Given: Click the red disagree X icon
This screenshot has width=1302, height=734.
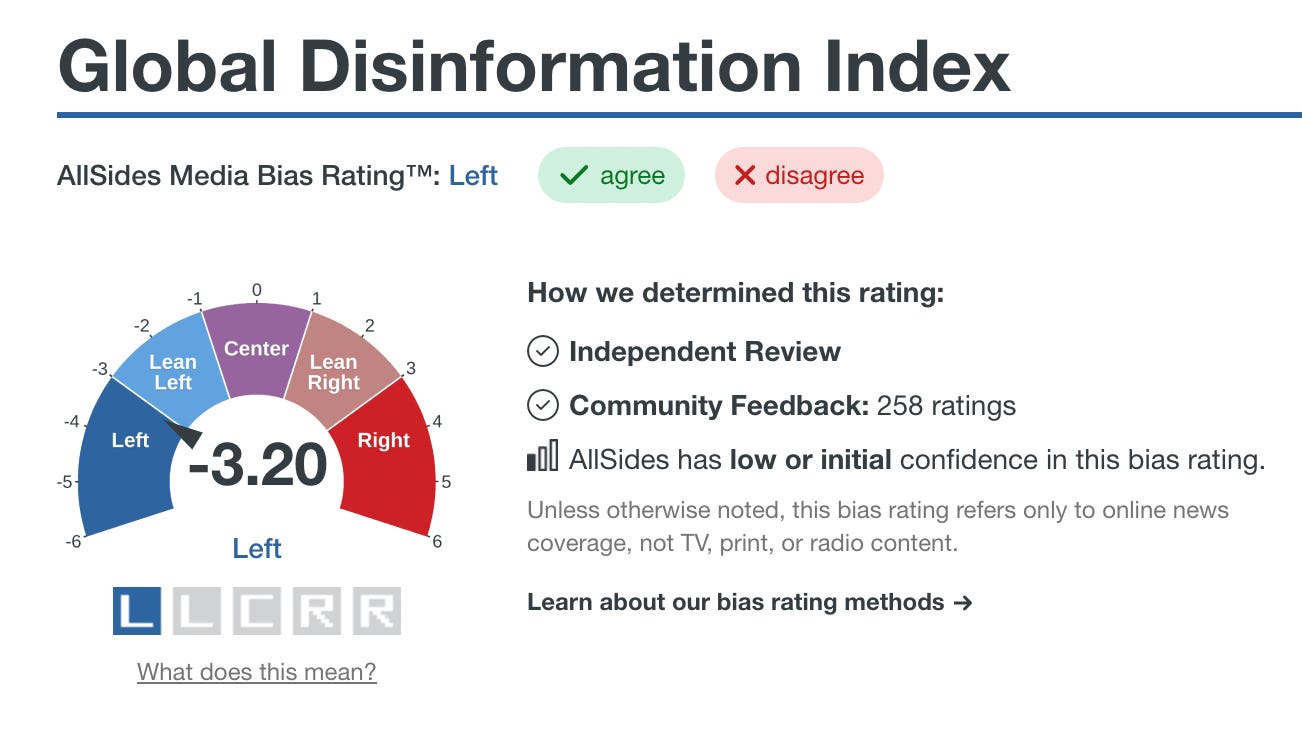Looking at the screenshot, I should [x=744, y=176].
